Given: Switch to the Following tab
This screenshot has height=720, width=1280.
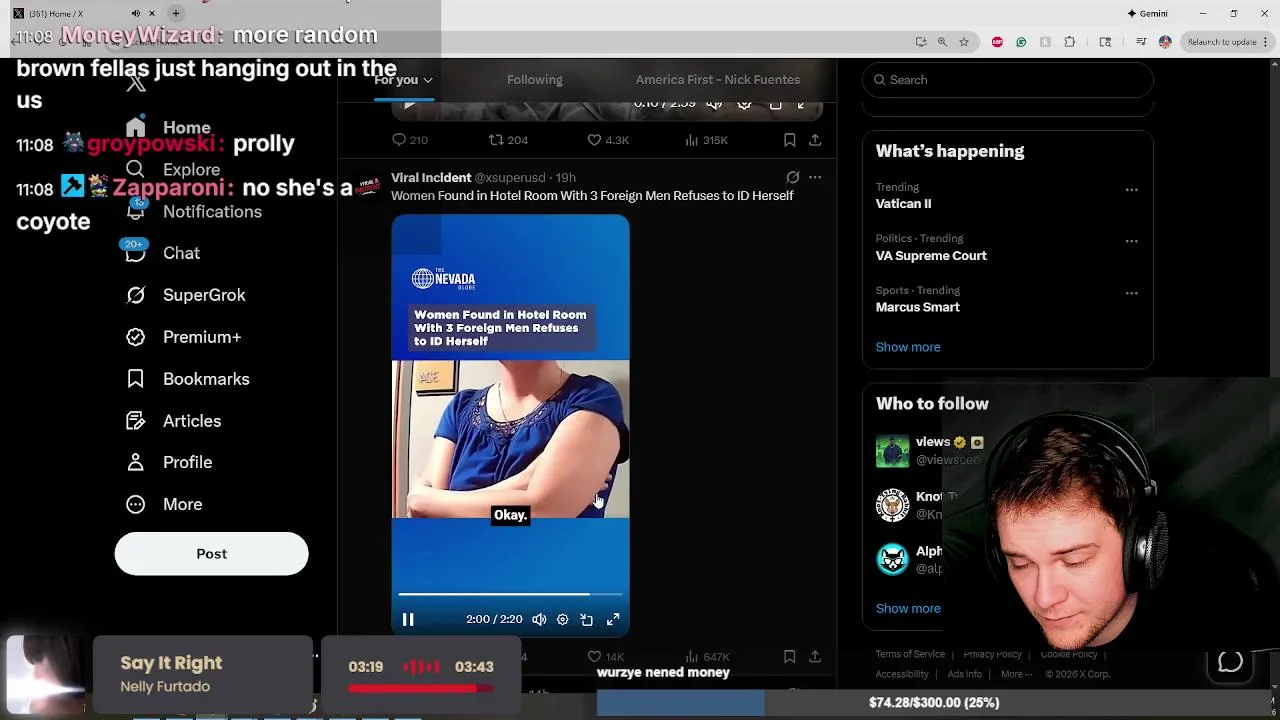Looking at the screenshot, I should [534, 80].
